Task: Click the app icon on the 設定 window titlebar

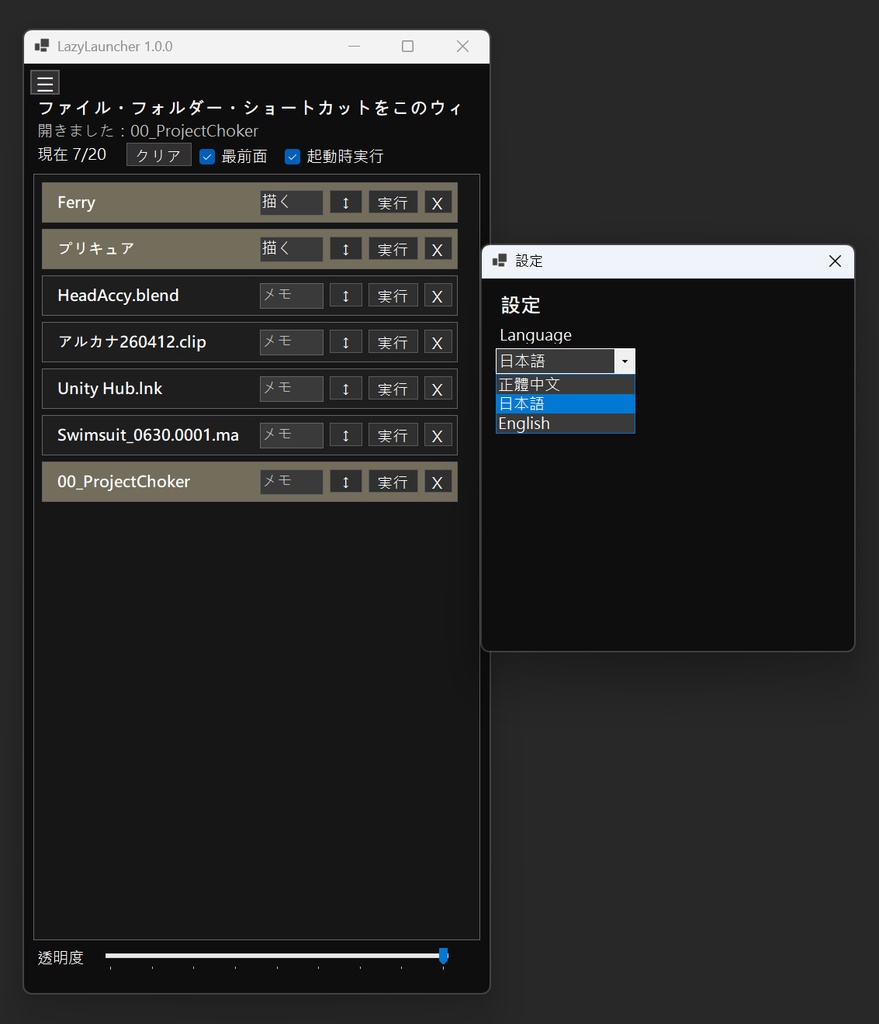Action: click(x=497, y=260)
